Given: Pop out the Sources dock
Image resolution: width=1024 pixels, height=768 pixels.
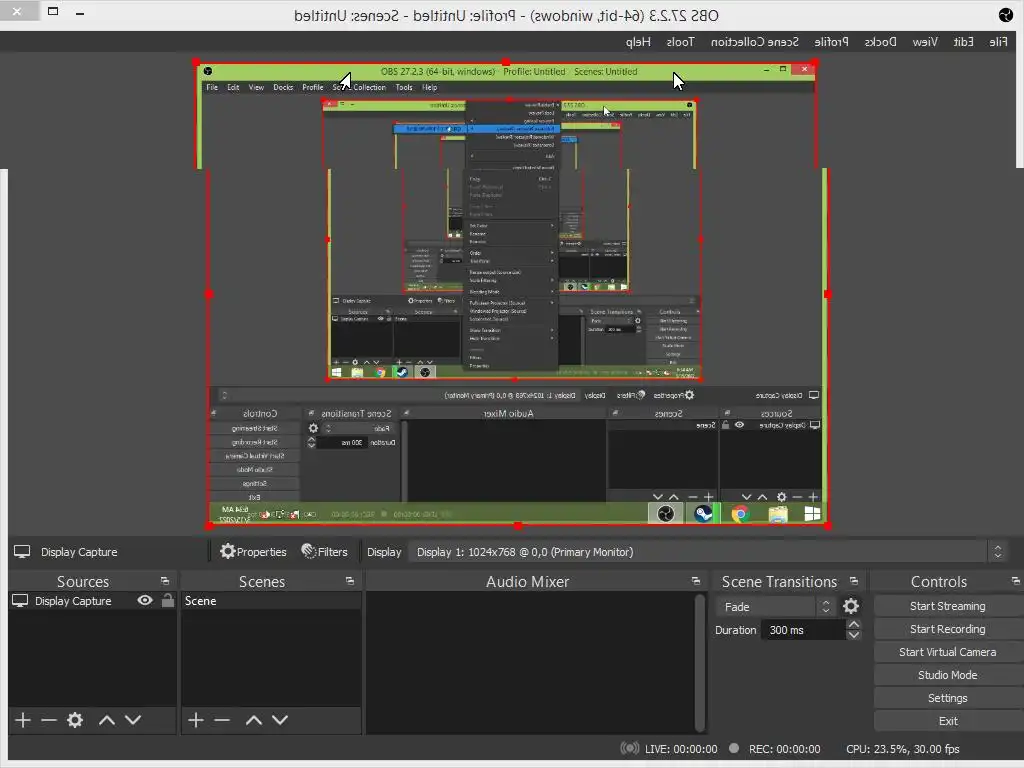Looking at the screenshot, I should pyautogui.click(x=165, y=581).
